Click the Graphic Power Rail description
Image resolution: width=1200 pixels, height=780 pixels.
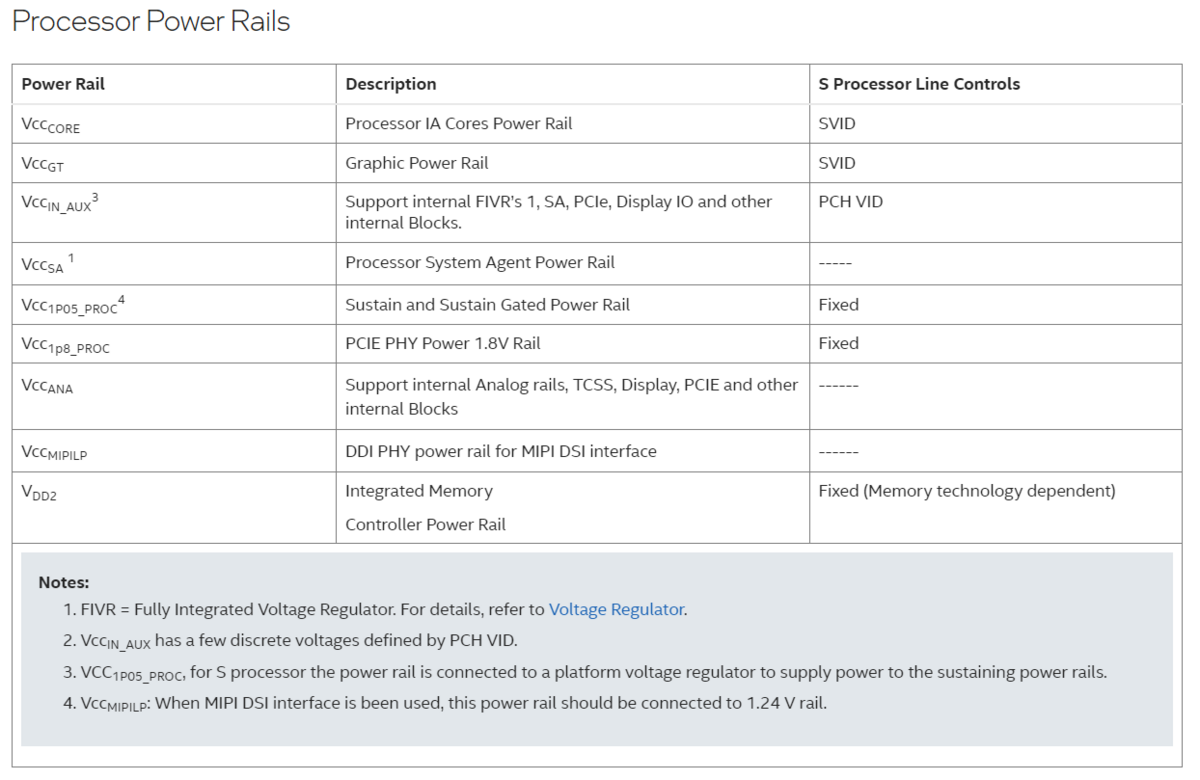(417, 163)
